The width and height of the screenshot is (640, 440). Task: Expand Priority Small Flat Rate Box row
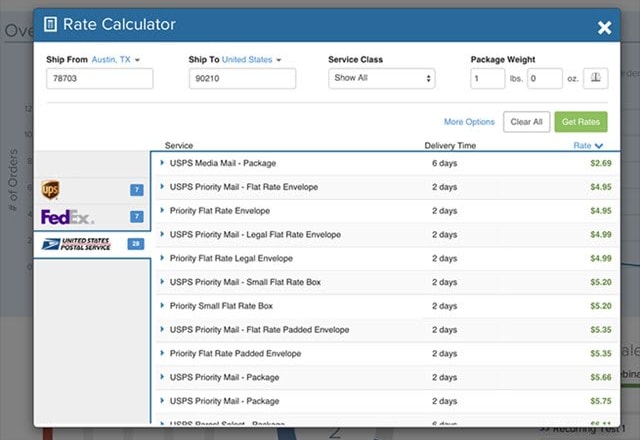click(162, 305)
